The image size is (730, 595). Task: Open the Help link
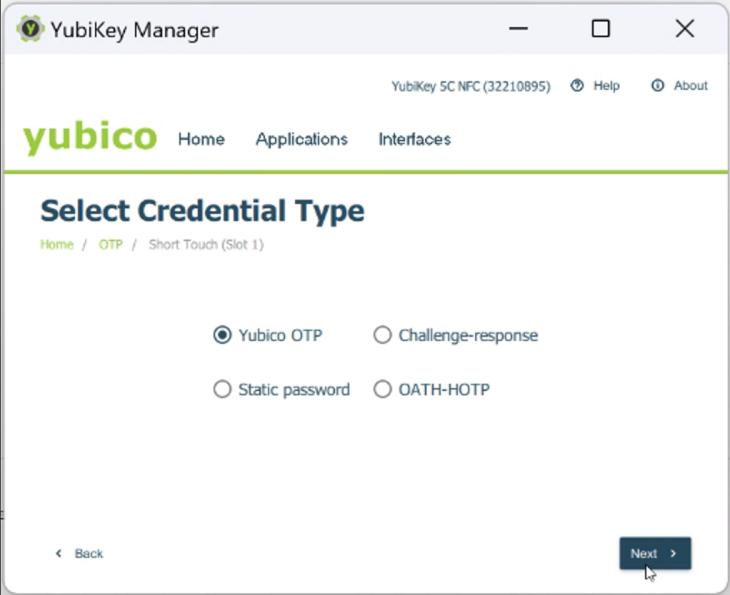[x=606, y=86]
